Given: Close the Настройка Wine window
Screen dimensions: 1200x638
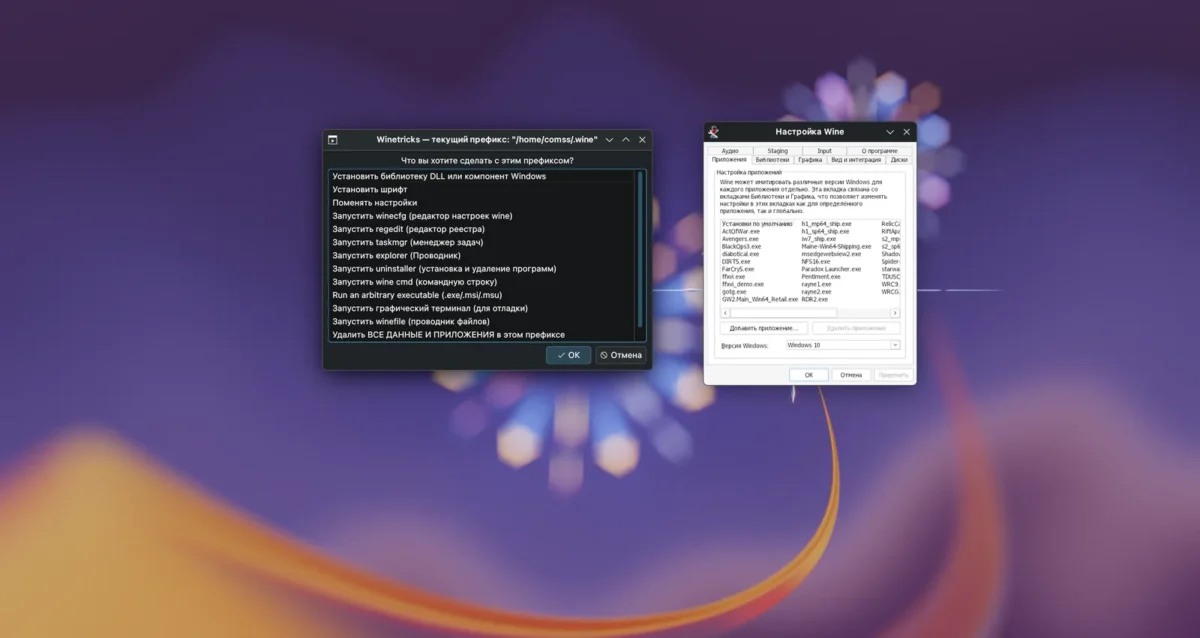Looking at the screenshot, I should point(906,131).
